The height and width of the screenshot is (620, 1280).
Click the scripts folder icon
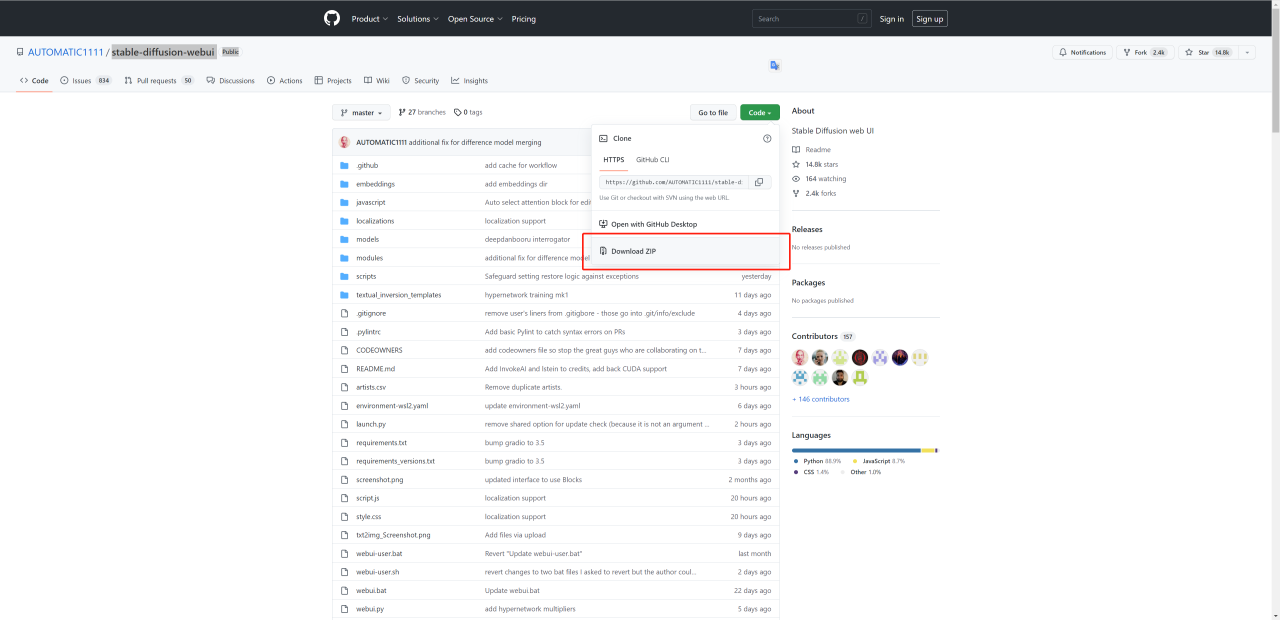tap(344, 276)
